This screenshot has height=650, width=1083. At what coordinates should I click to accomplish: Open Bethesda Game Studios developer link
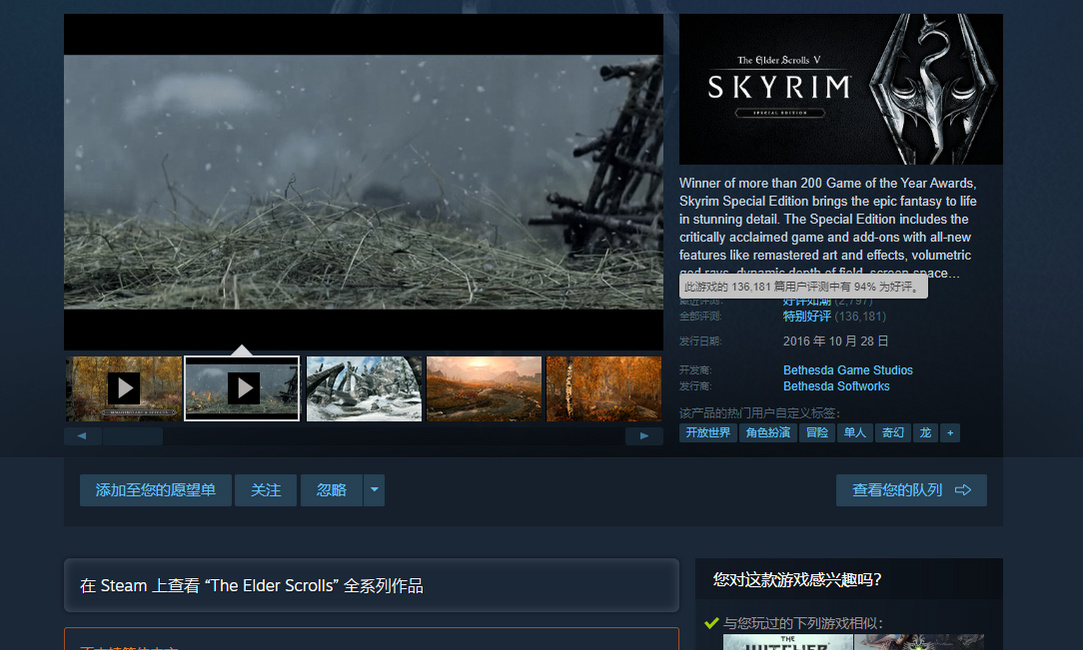[847, 370]
